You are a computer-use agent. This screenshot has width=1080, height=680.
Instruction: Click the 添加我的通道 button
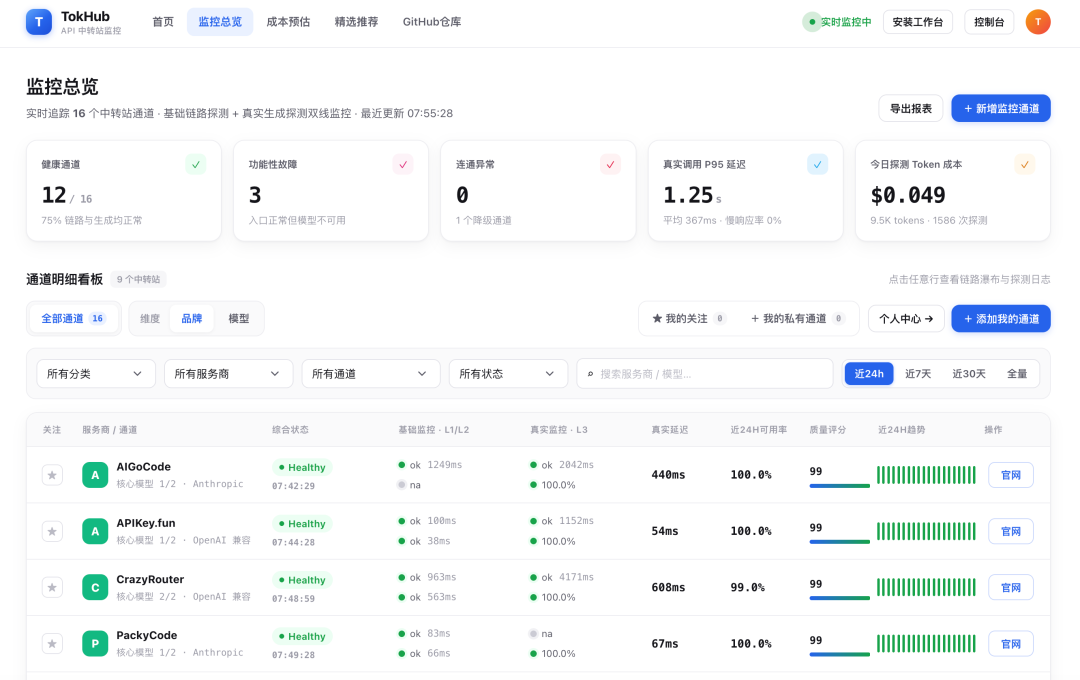click(x=1001, y=318)
